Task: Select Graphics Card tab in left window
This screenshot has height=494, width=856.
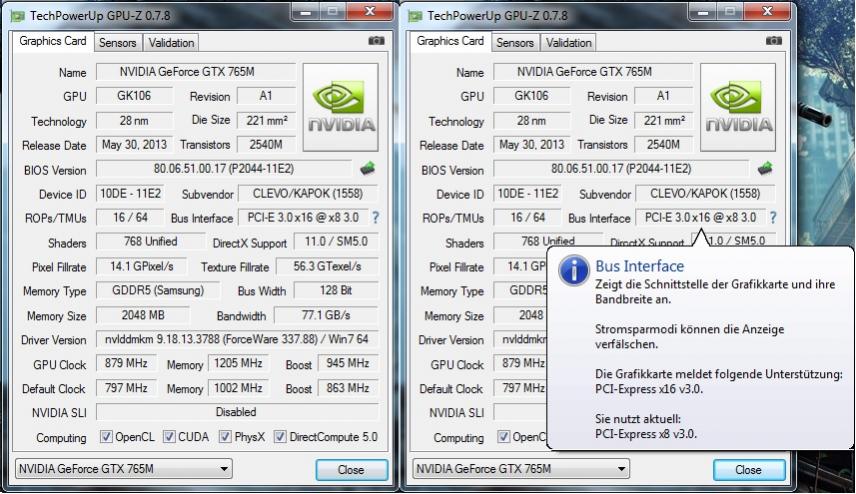Action: pos(53,41)
